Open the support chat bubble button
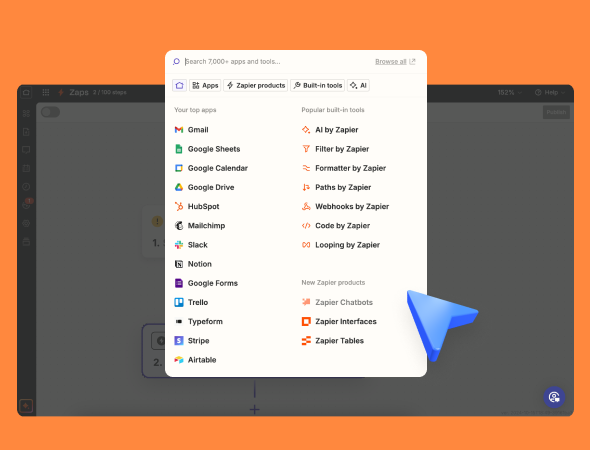This screenshot has height=450, width=590. (x=554, y=397)
